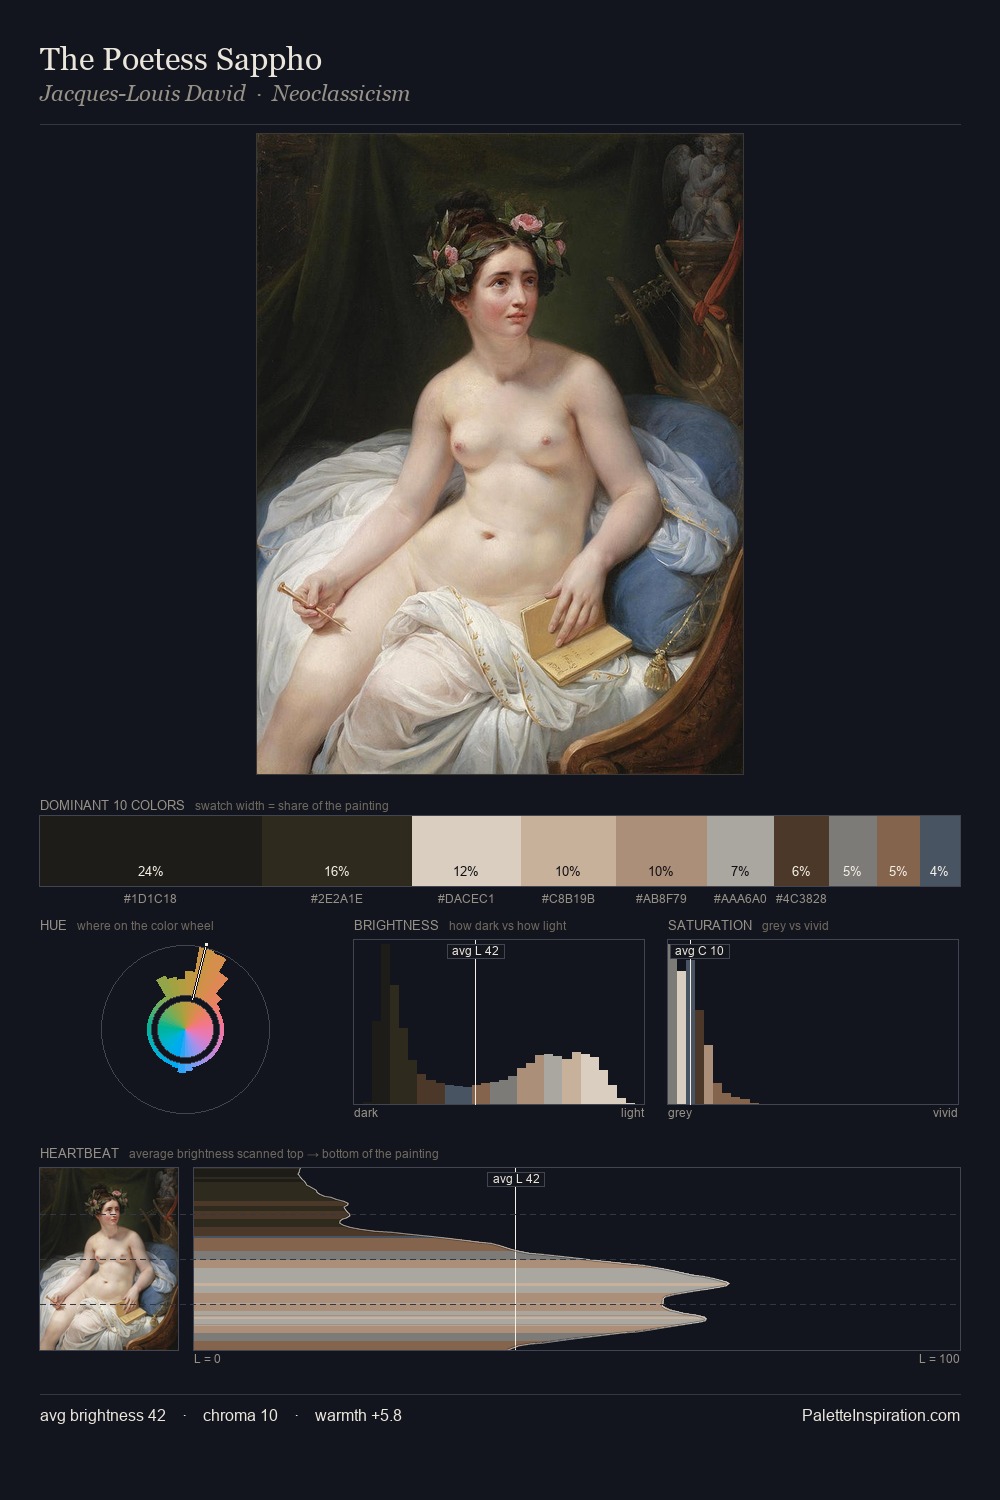Click hex label '#AB8F79'
Screen dimensions: 1000x1500
coord(661,899)
